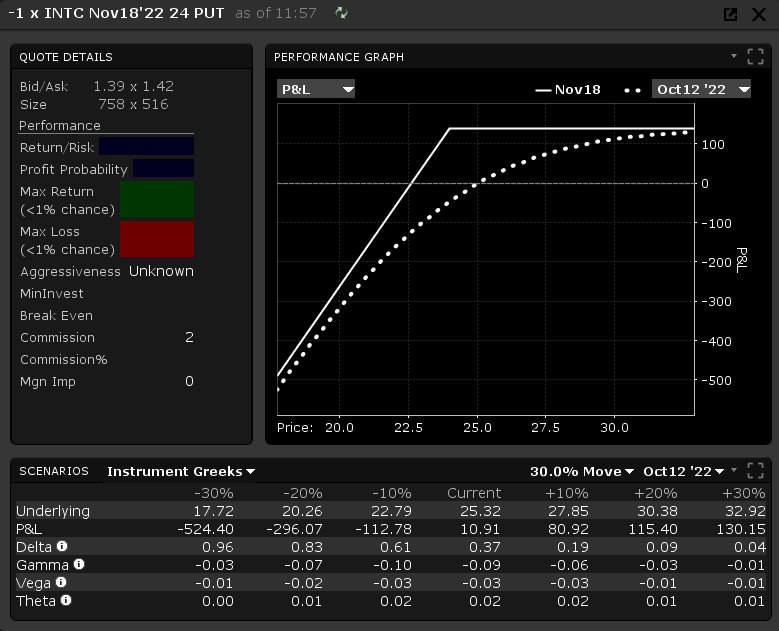Open the Instrument Greeks scenario dropdown
The image size is (779, 631).
pos(181,471)
